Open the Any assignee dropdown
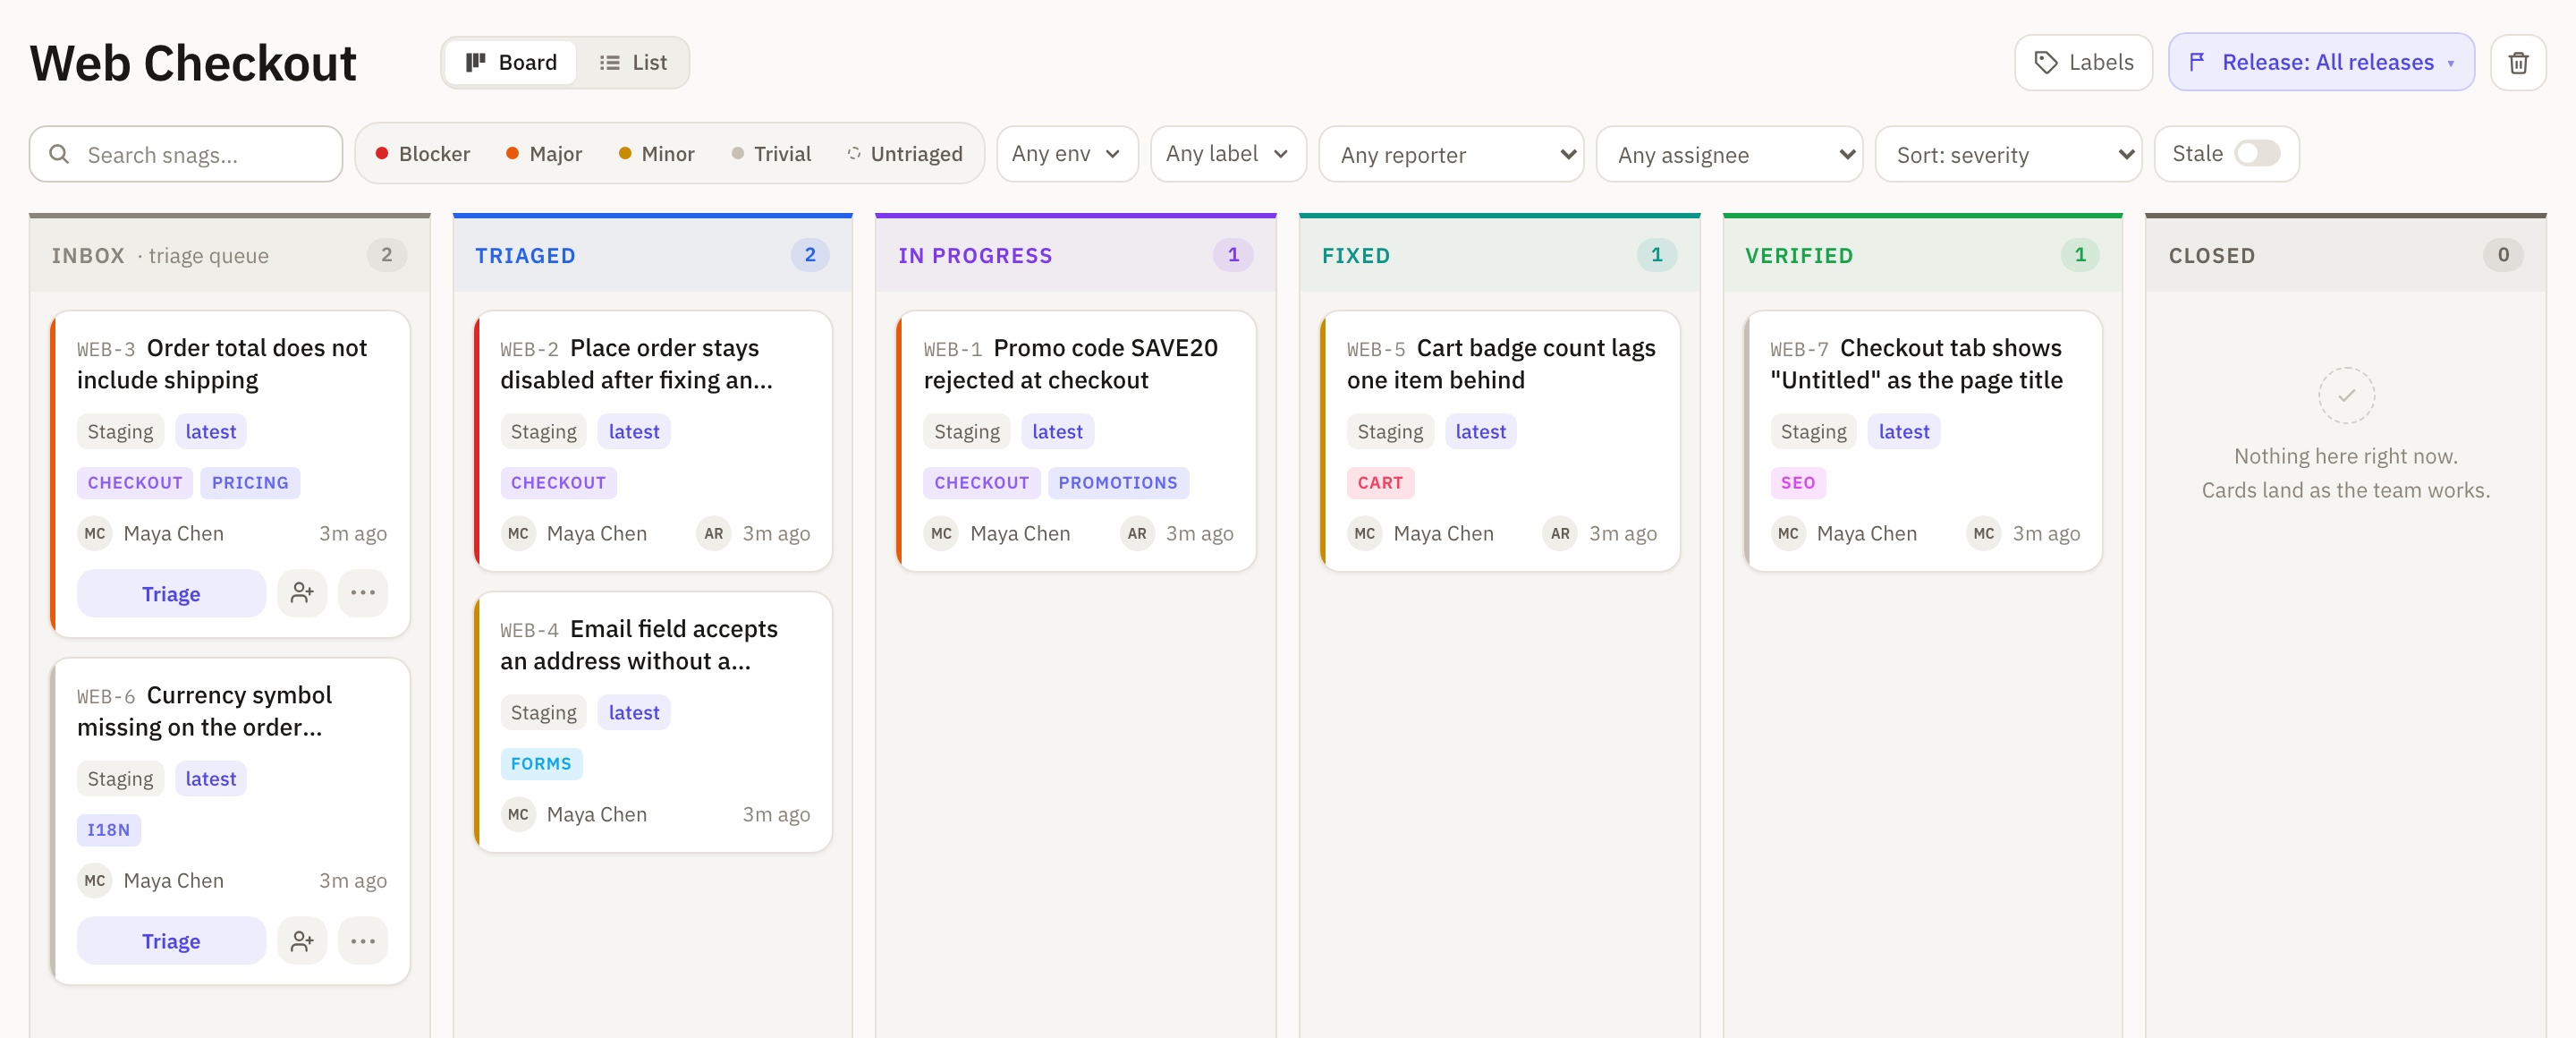Image resolution: width=2576 pixels, height=1038 pixels. [x=1729, y=154]
